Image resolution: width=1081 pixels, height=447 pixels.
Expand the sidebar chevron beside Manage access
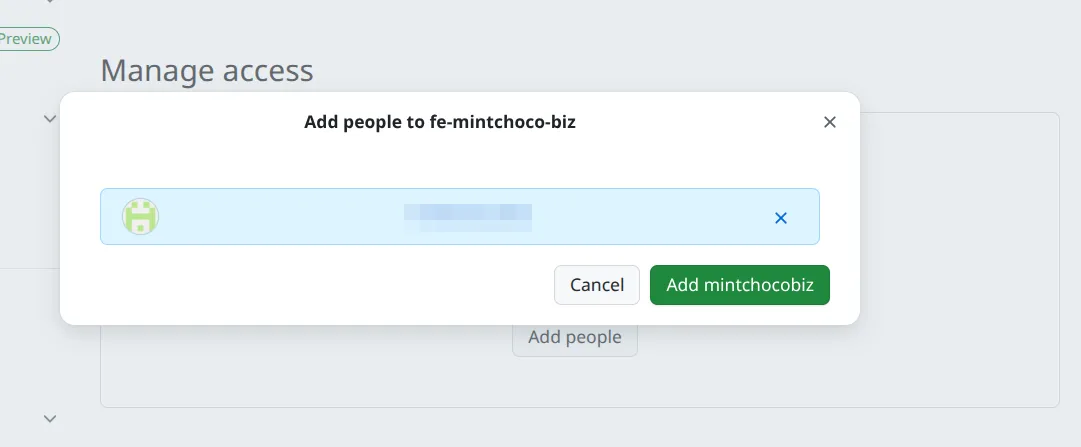pyautogui.click(x=50, y=118)
